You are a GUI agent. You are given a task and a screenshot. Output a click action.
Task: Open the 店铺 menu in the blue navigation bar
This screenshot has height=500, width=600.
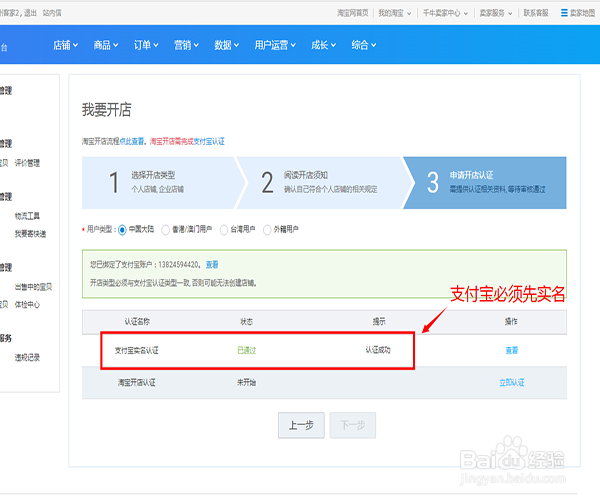[x=65, y=45]
